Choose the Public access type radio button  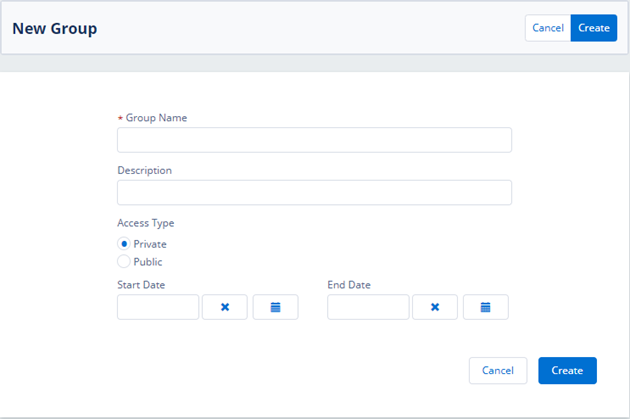(124, 262)
